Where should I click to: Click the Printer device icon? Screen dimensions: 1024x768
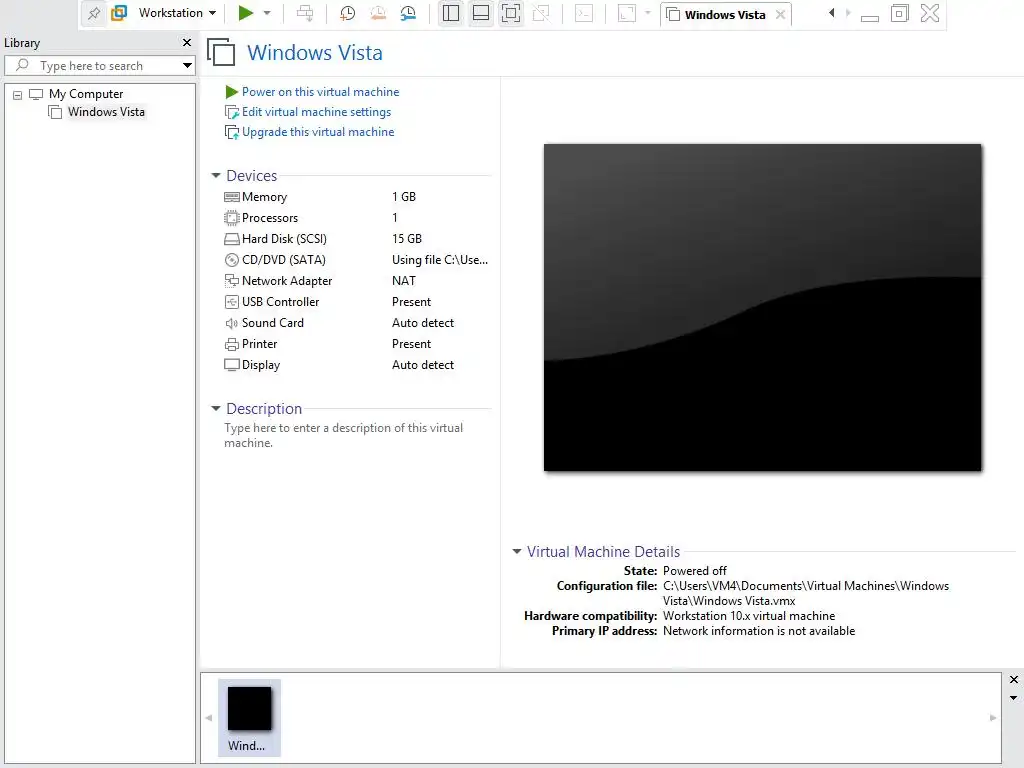tap(231, 344)
